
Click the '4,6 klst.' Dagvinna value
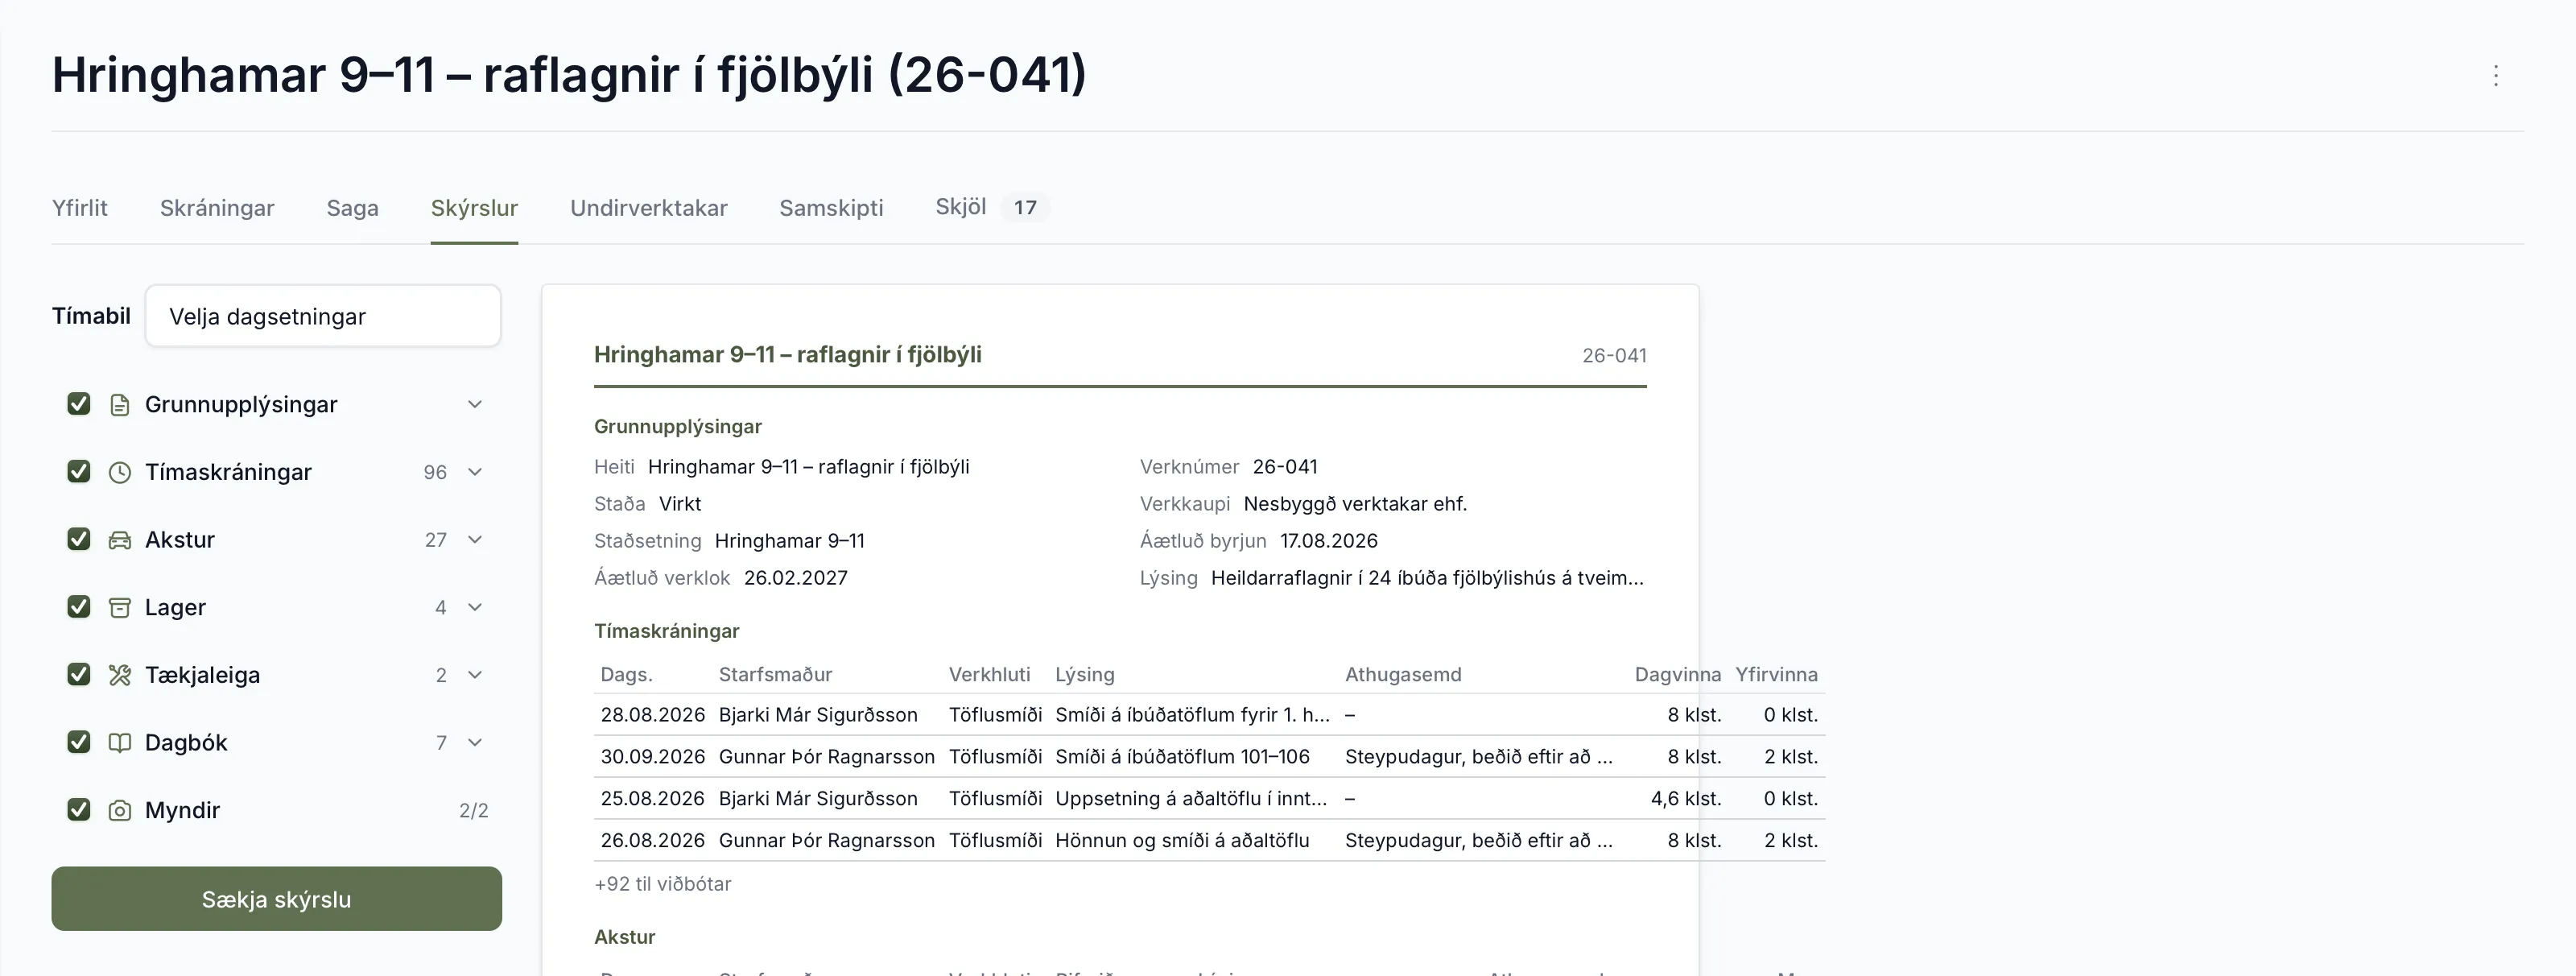(x=1686, y=799)
